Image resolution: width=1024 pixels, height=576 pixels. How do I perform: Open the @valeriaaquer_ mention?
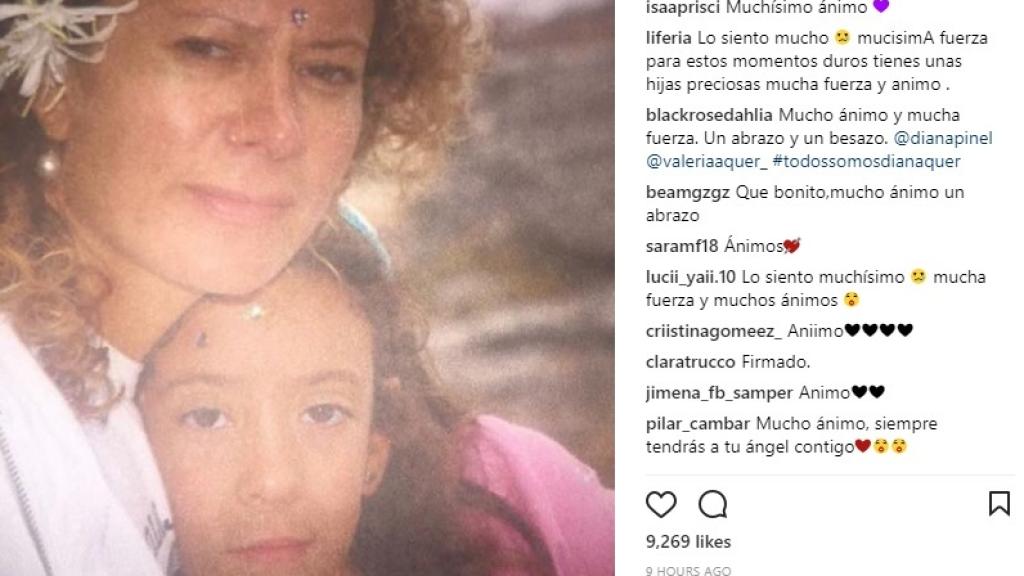[x=707, y=161]
